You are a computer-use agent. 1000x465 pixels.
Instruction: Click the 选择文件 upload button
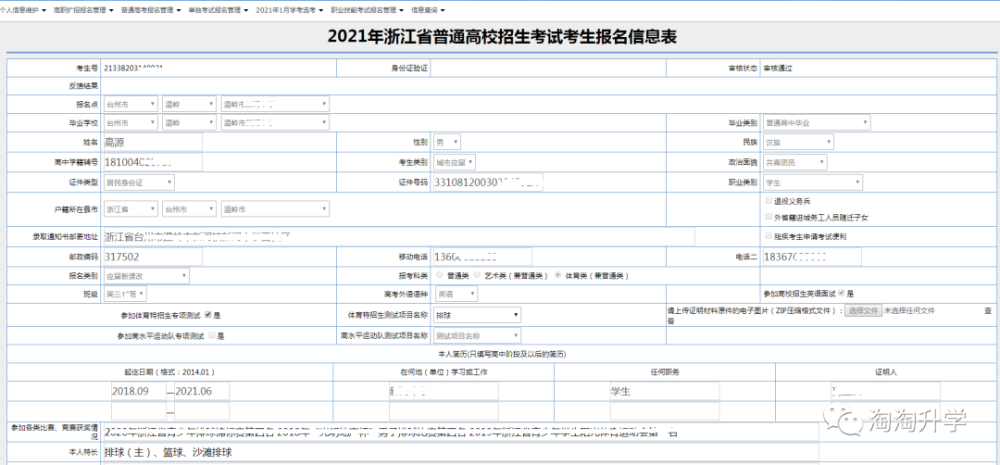tap(864, 311)
